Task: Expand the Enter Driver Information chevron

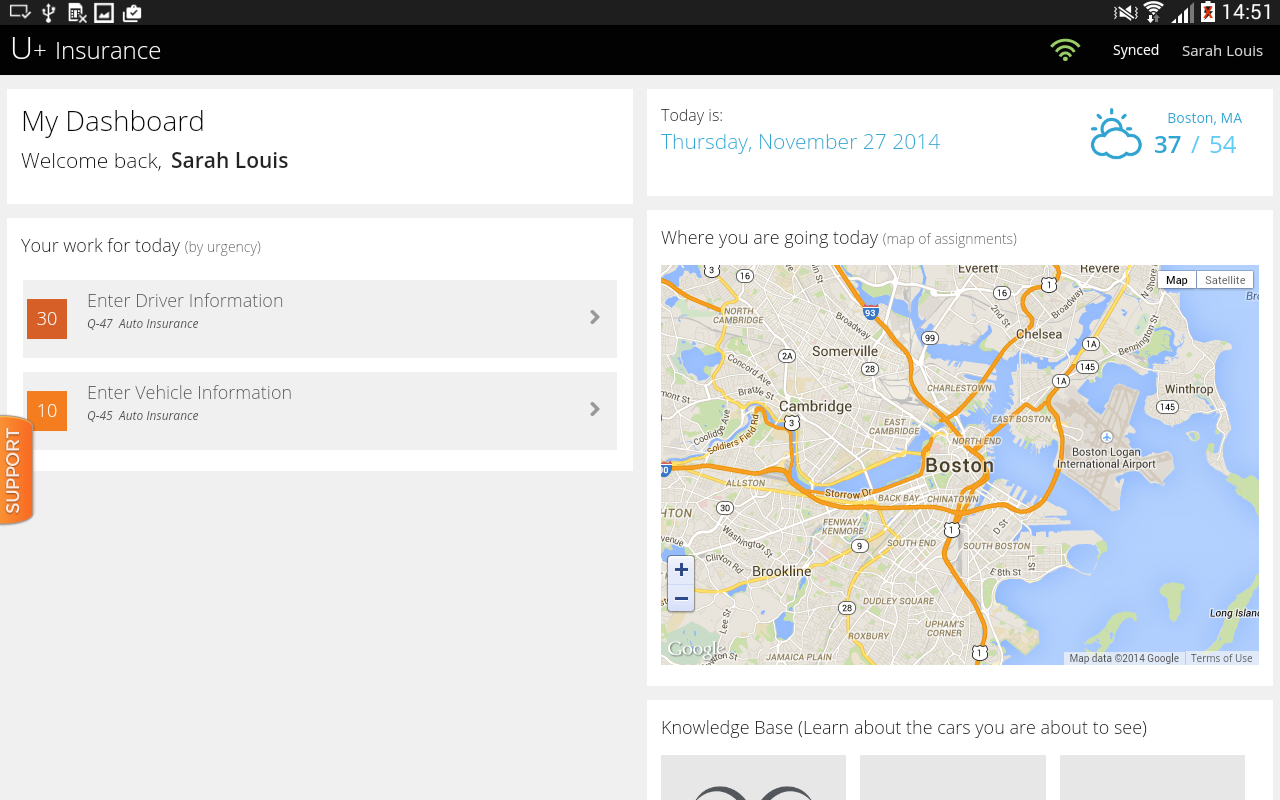Action: click(x=595, y=318)
